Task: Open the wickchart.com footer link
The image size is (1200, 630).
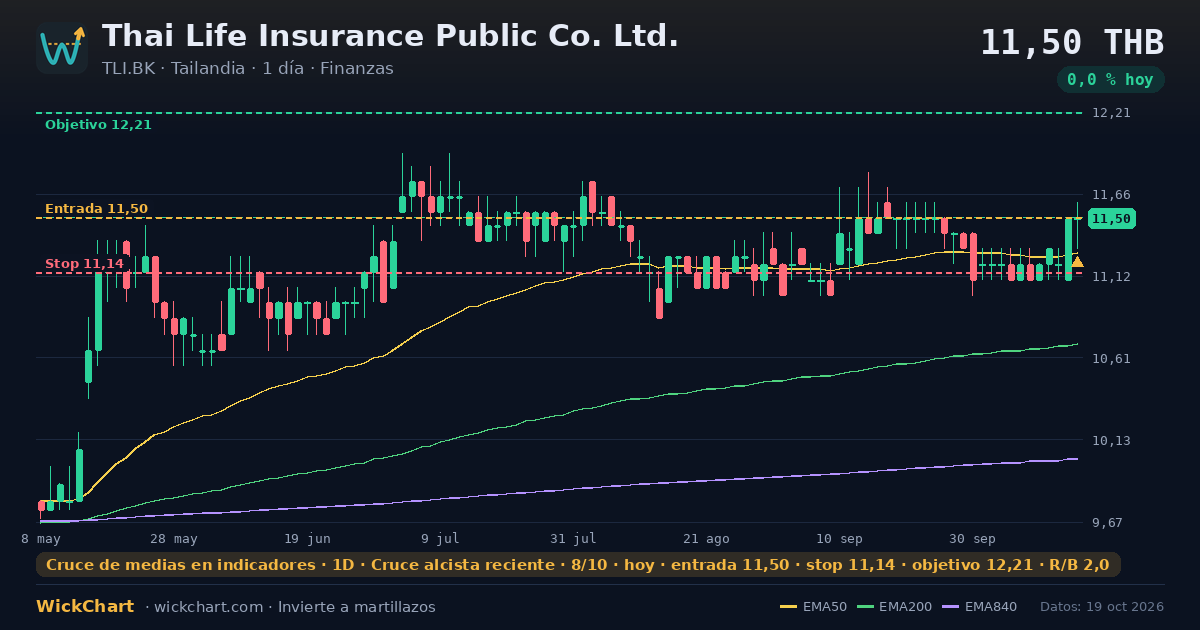Action: (207, 607)
